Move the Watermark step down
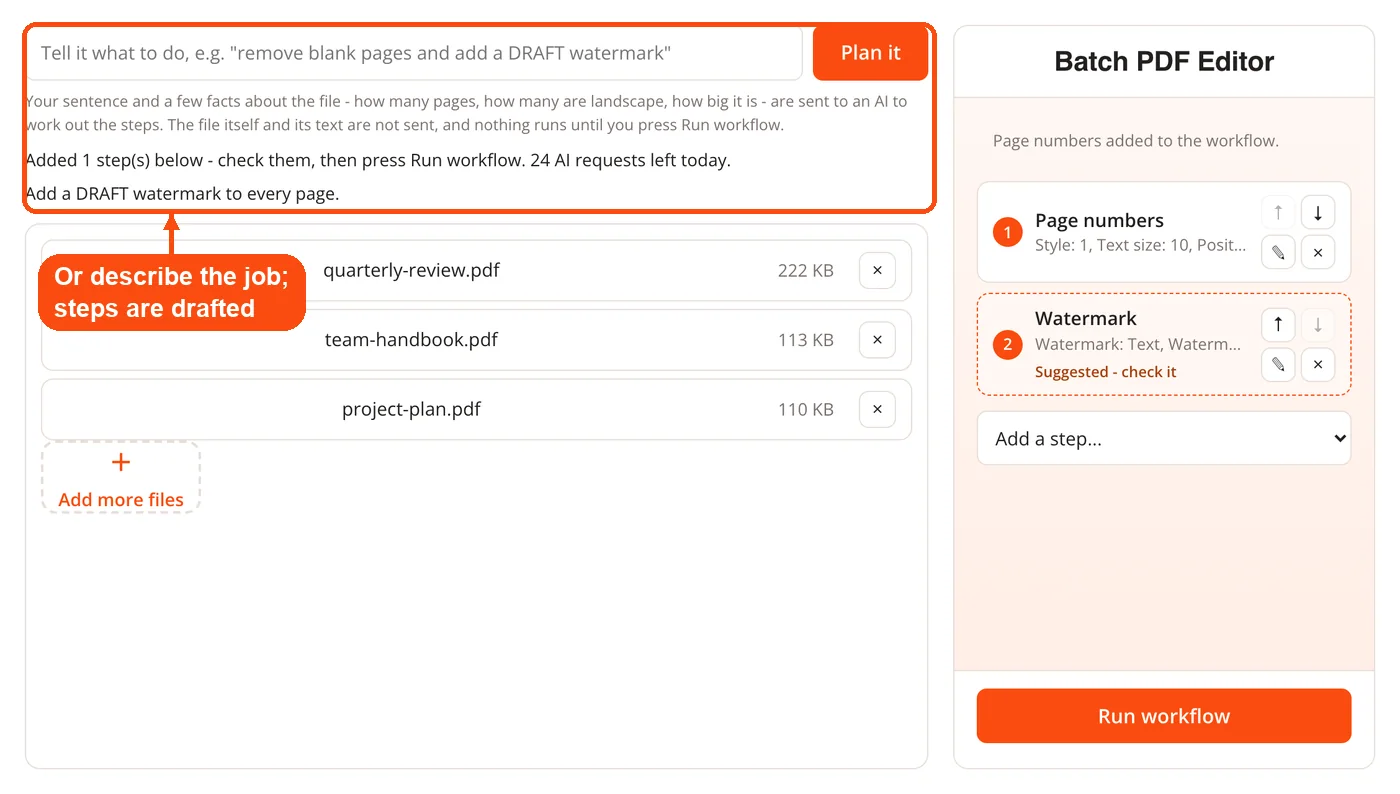The height and width of the screenshot is (794, 1400). pyautogui.click(x=1318, y=325)
